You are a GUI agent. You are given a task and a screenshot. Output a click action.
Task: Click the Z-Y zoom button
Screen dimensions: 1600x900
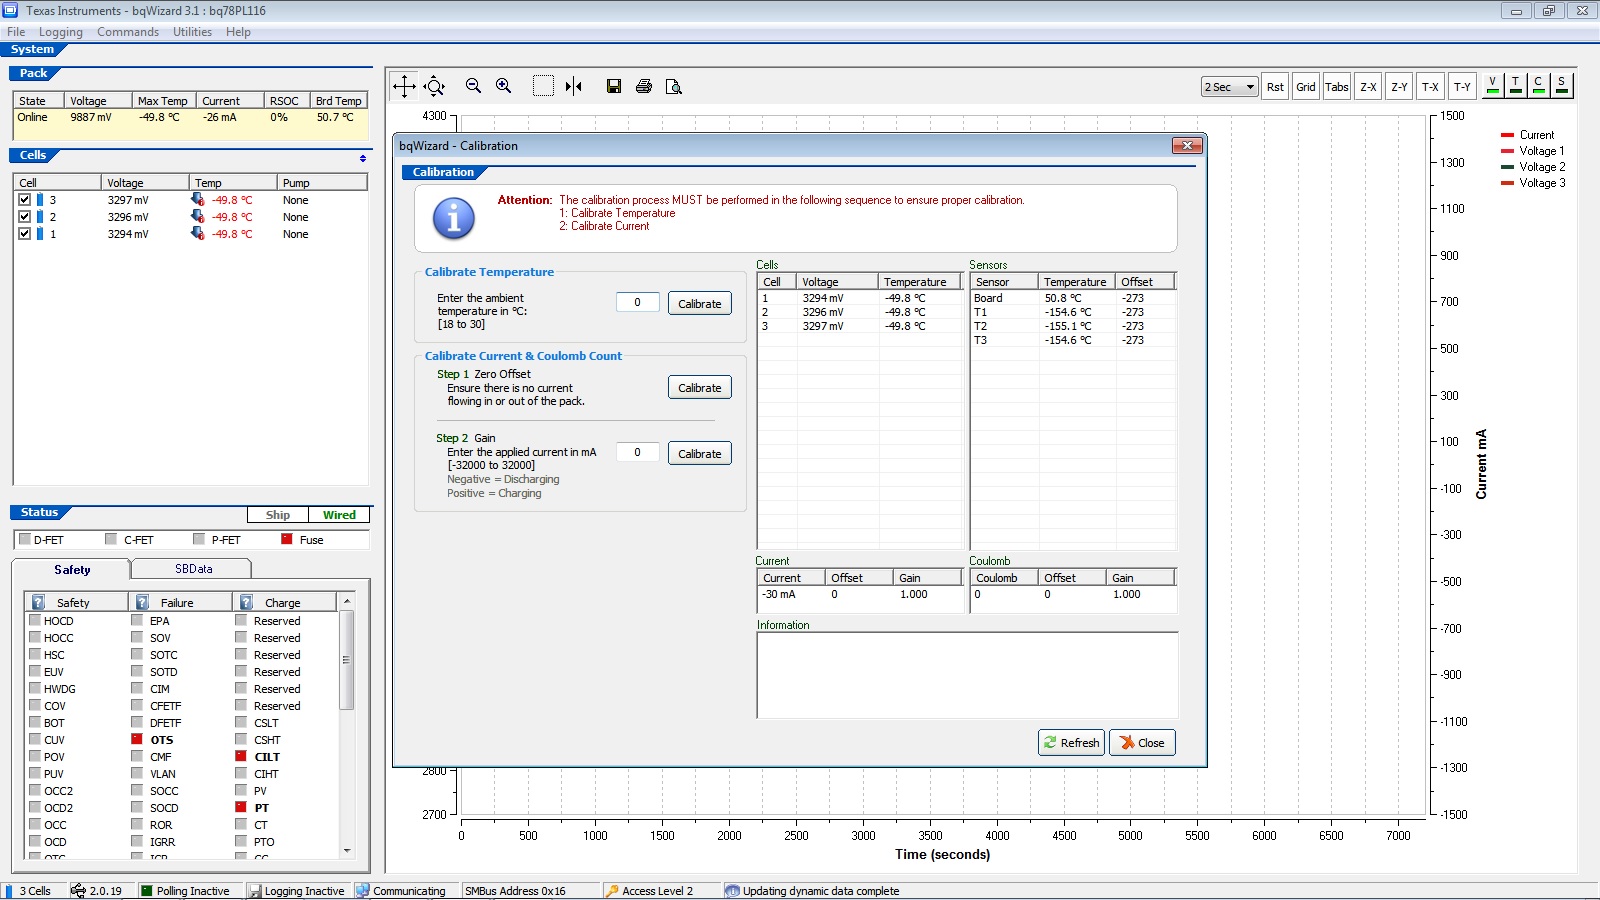[1399, 86]
